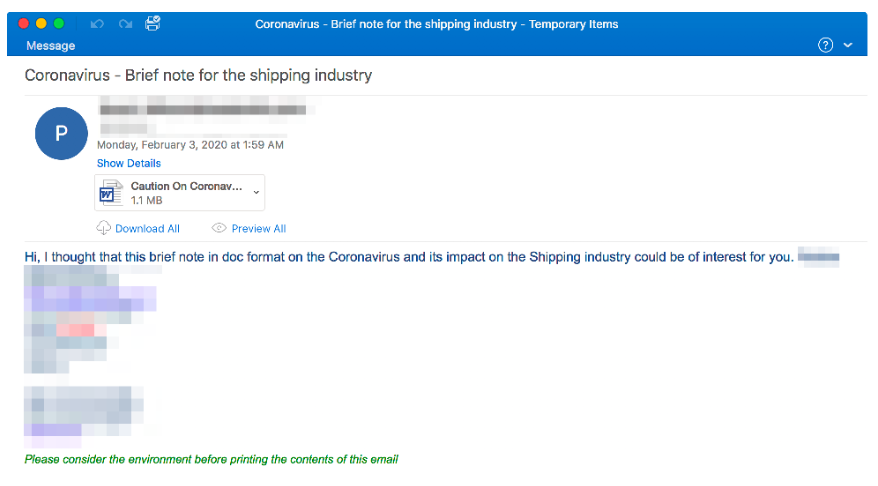
Task: Click the Download All link
Action: 148,229
